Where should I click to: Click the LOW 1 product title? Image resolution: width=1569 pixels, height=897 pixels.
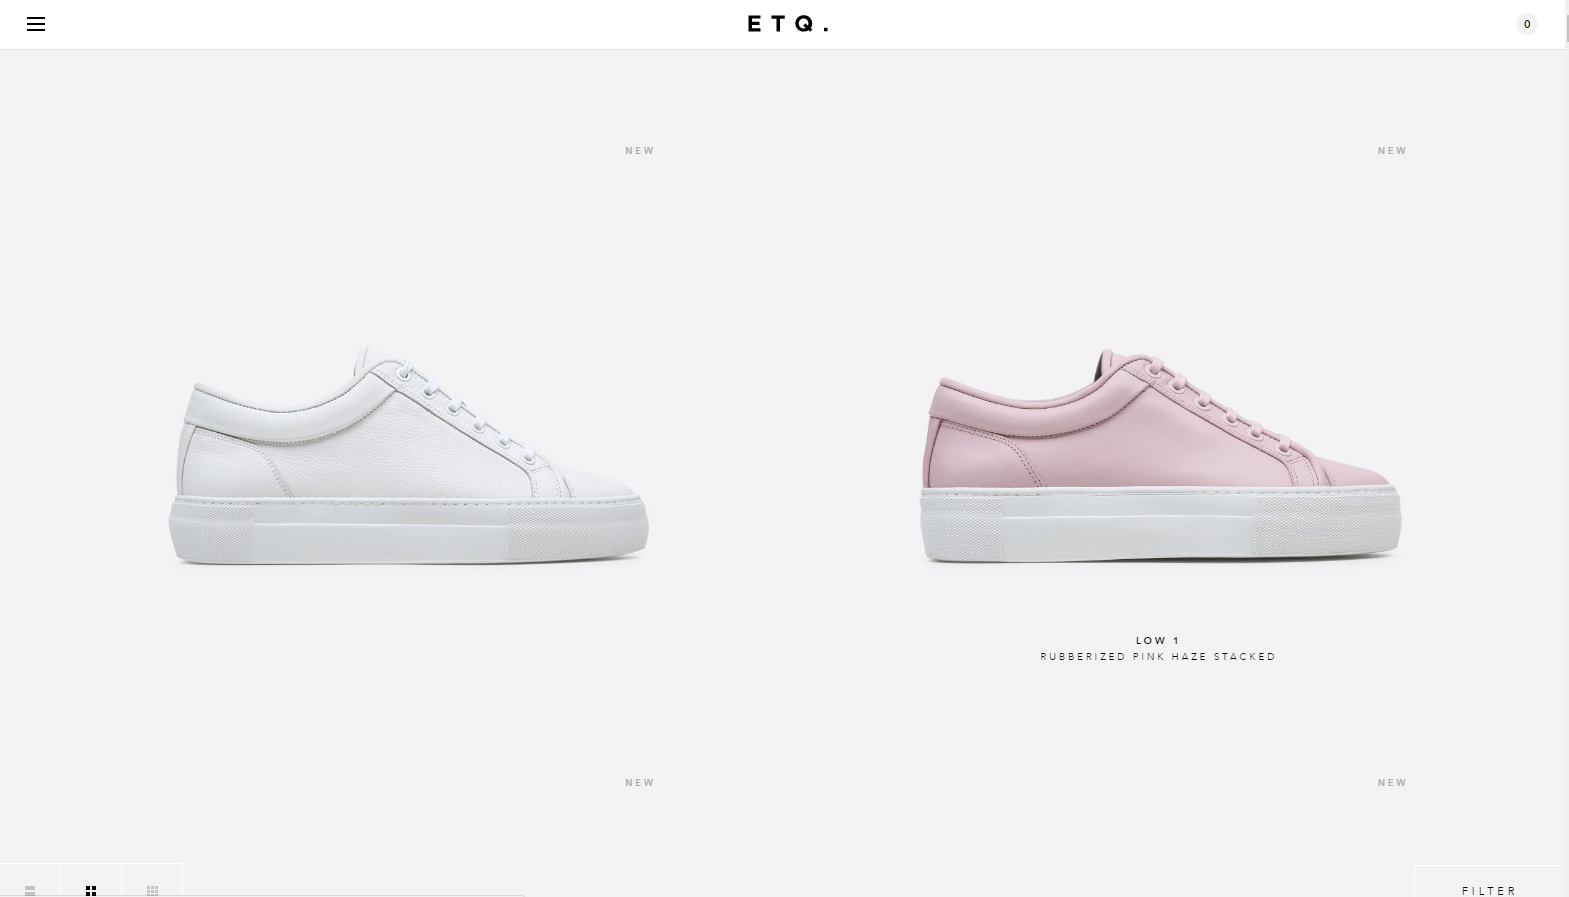tap(1158, 640)
